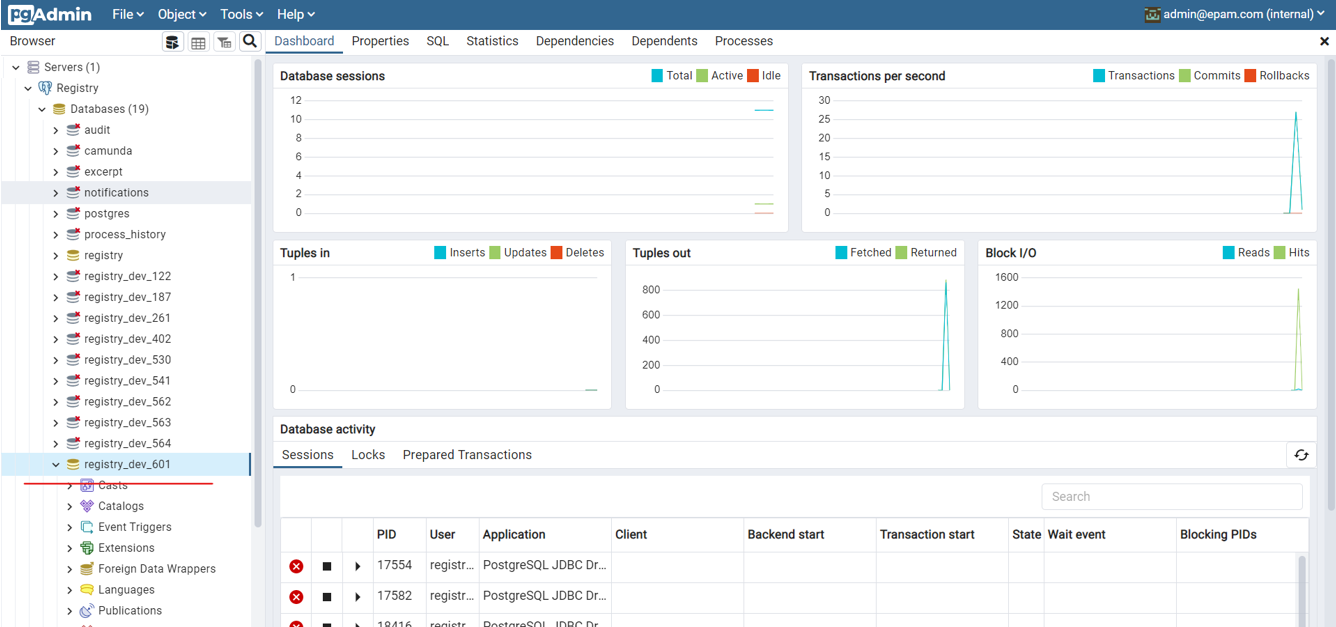Switch to the Processes tab
The image size is (1336, 627).
744,41
